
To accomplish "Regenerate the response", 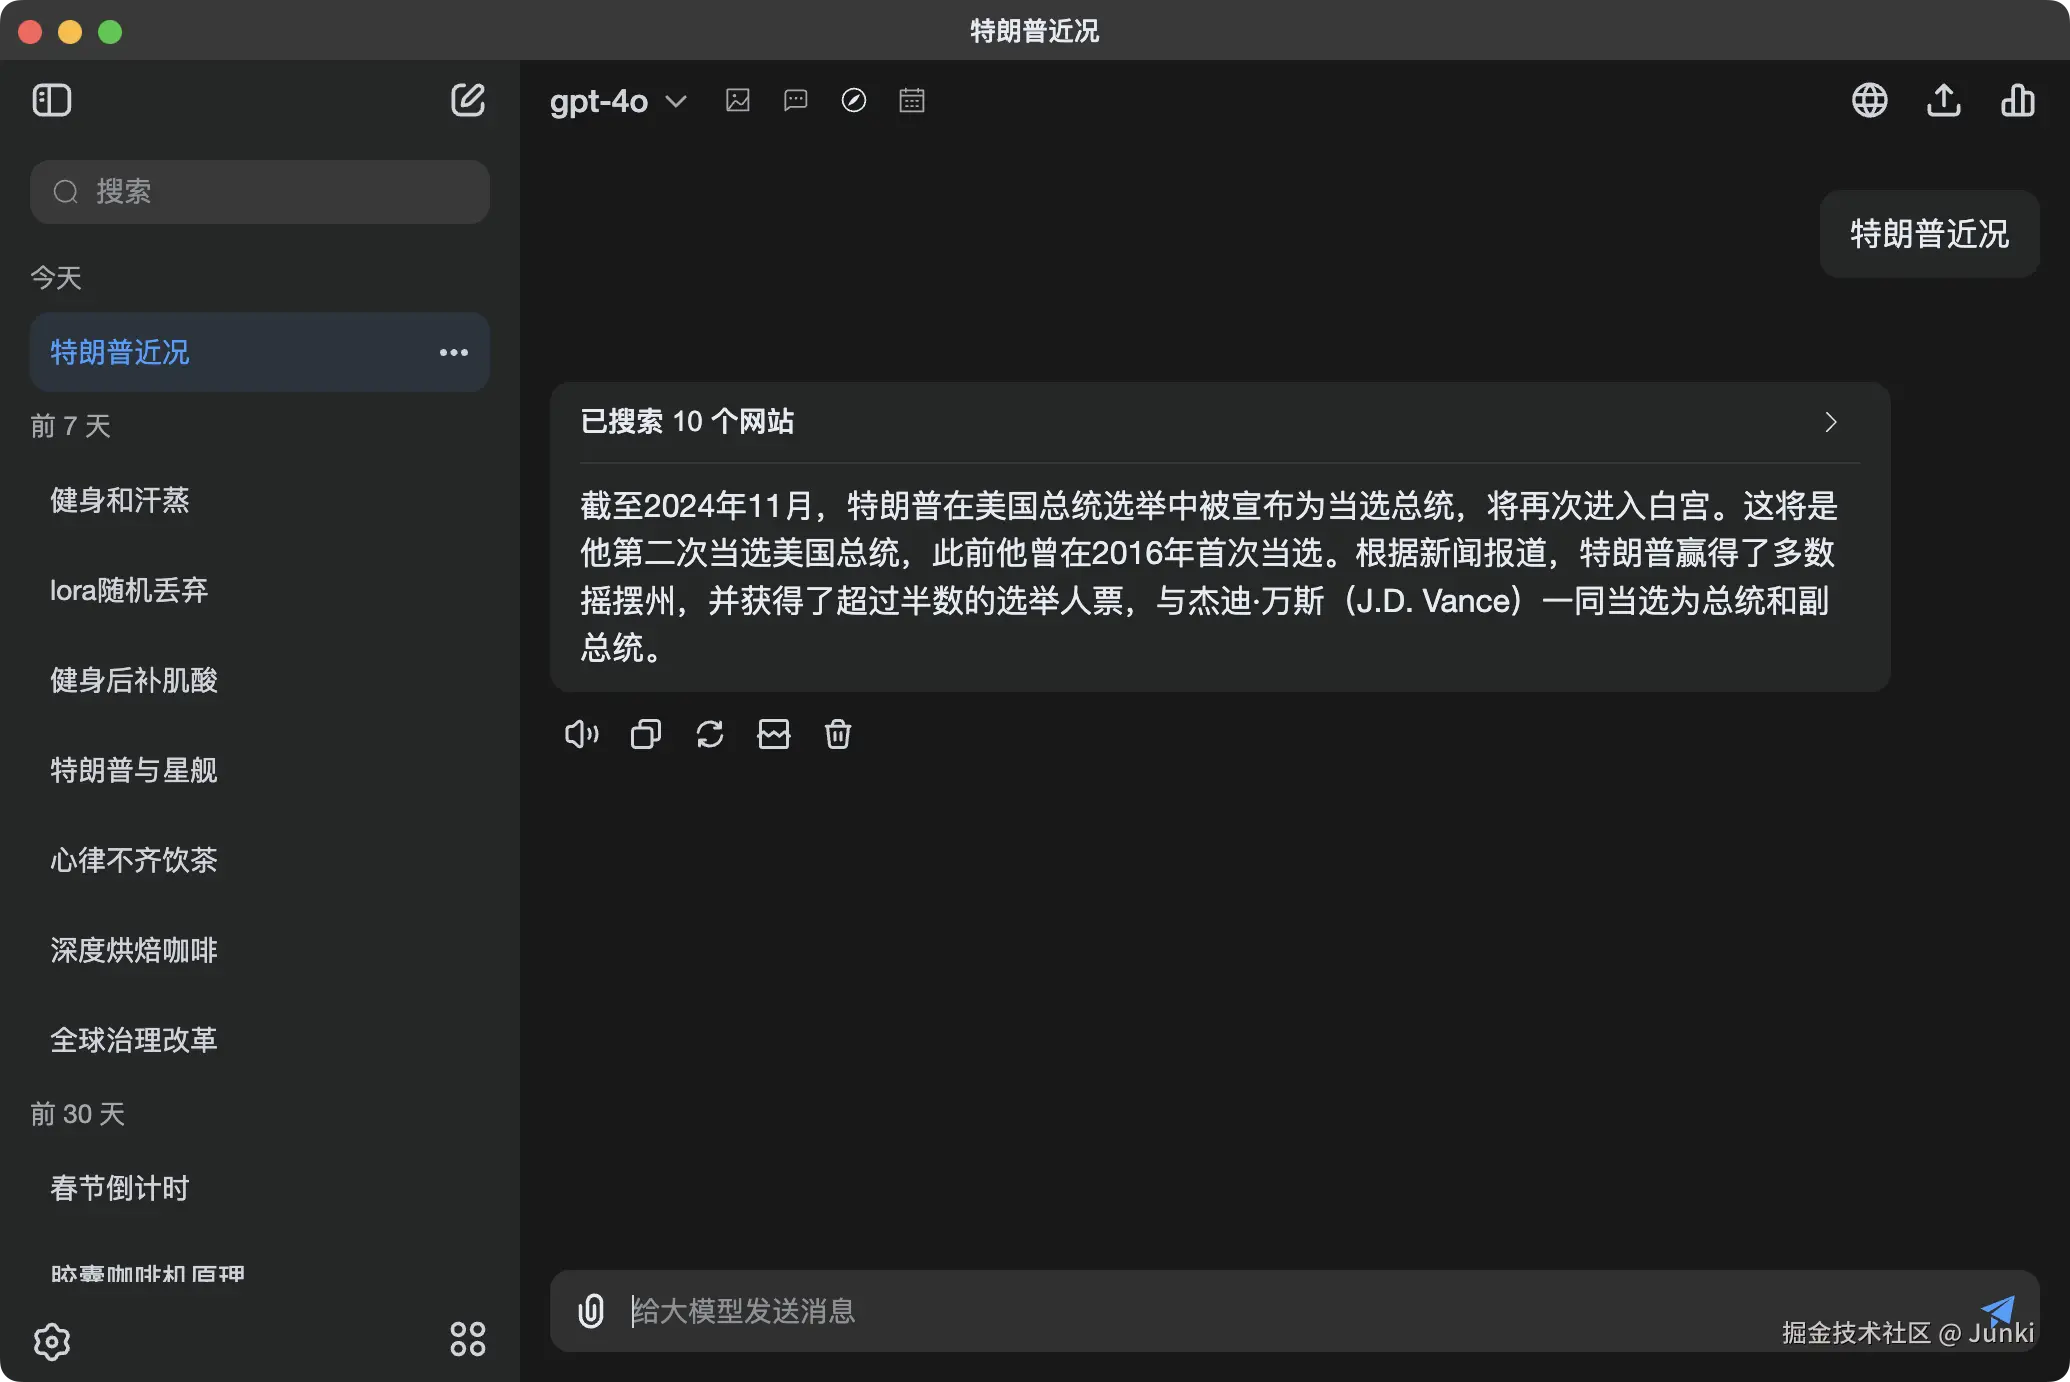I will (x=710, y=735).
